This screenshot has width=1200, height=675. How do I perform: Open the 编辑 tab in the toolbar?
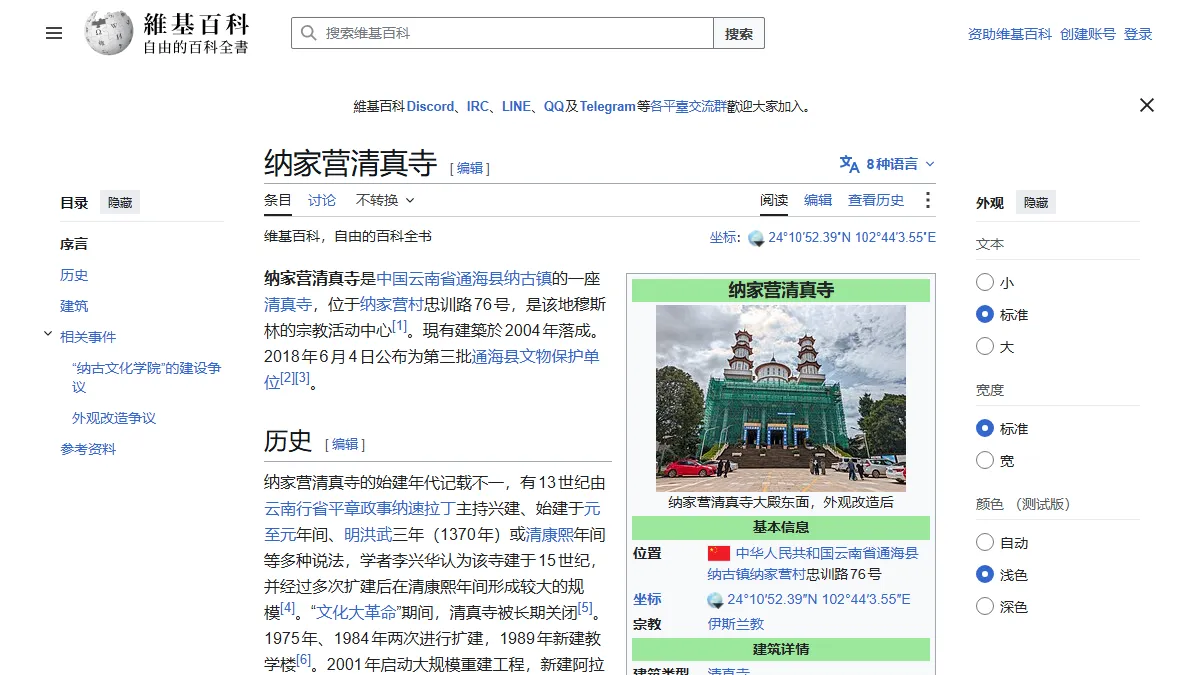tap(818, 200)
